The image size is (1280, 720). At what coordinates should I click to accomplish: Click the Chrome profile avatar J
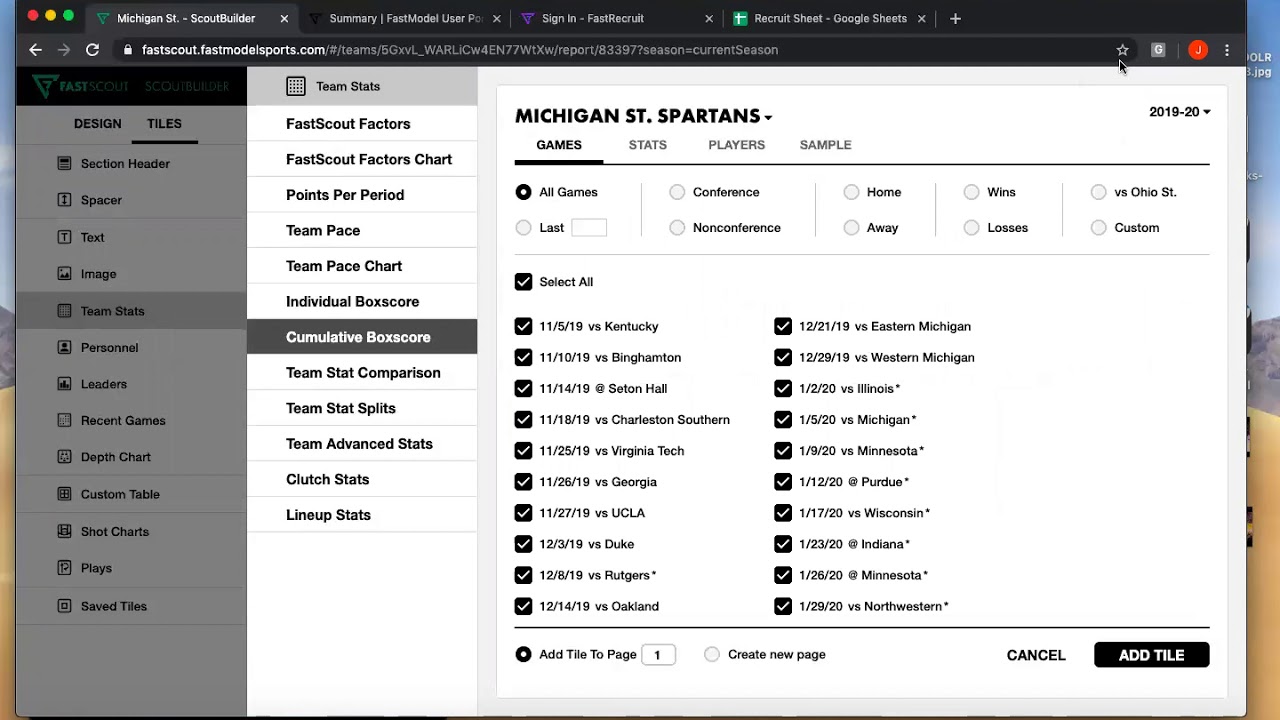[x=1197, y=50]
